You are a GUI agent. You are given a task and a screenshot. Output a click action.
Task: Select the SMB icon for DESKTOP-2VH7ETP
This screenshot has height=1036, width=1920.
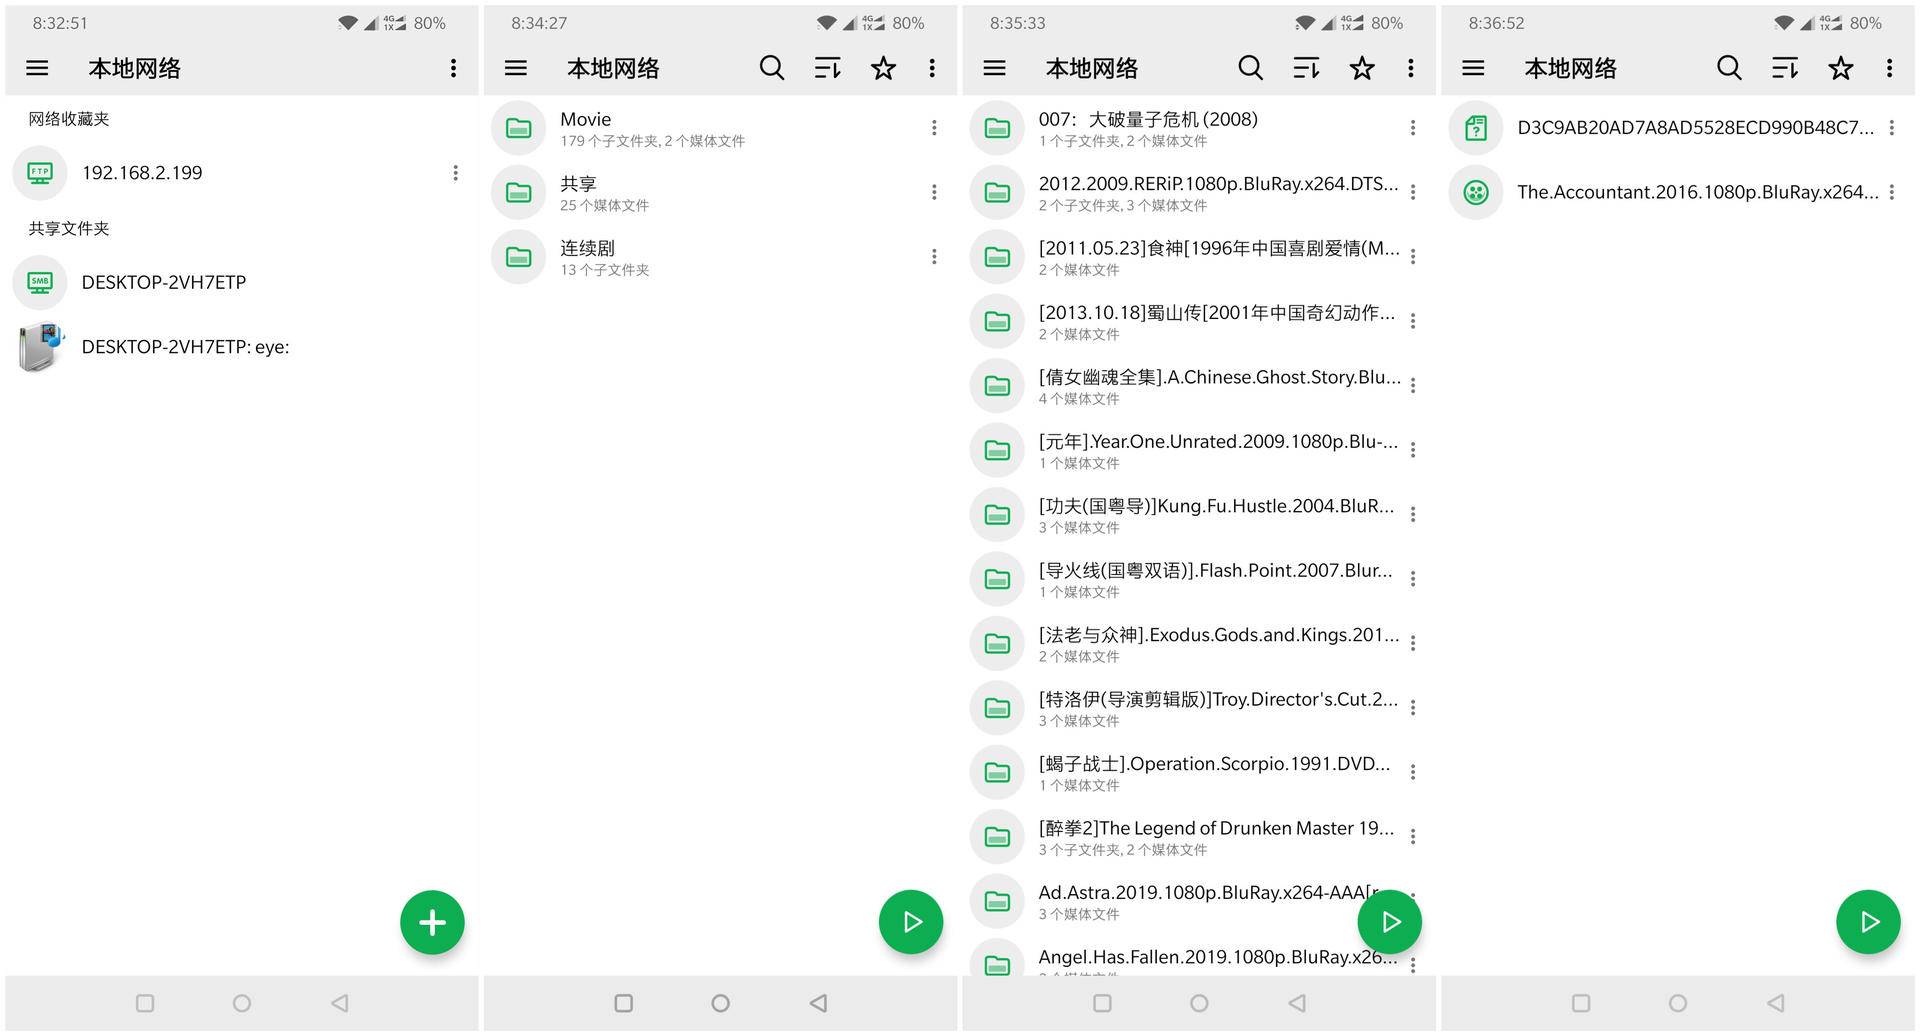(x=38, y=282)
